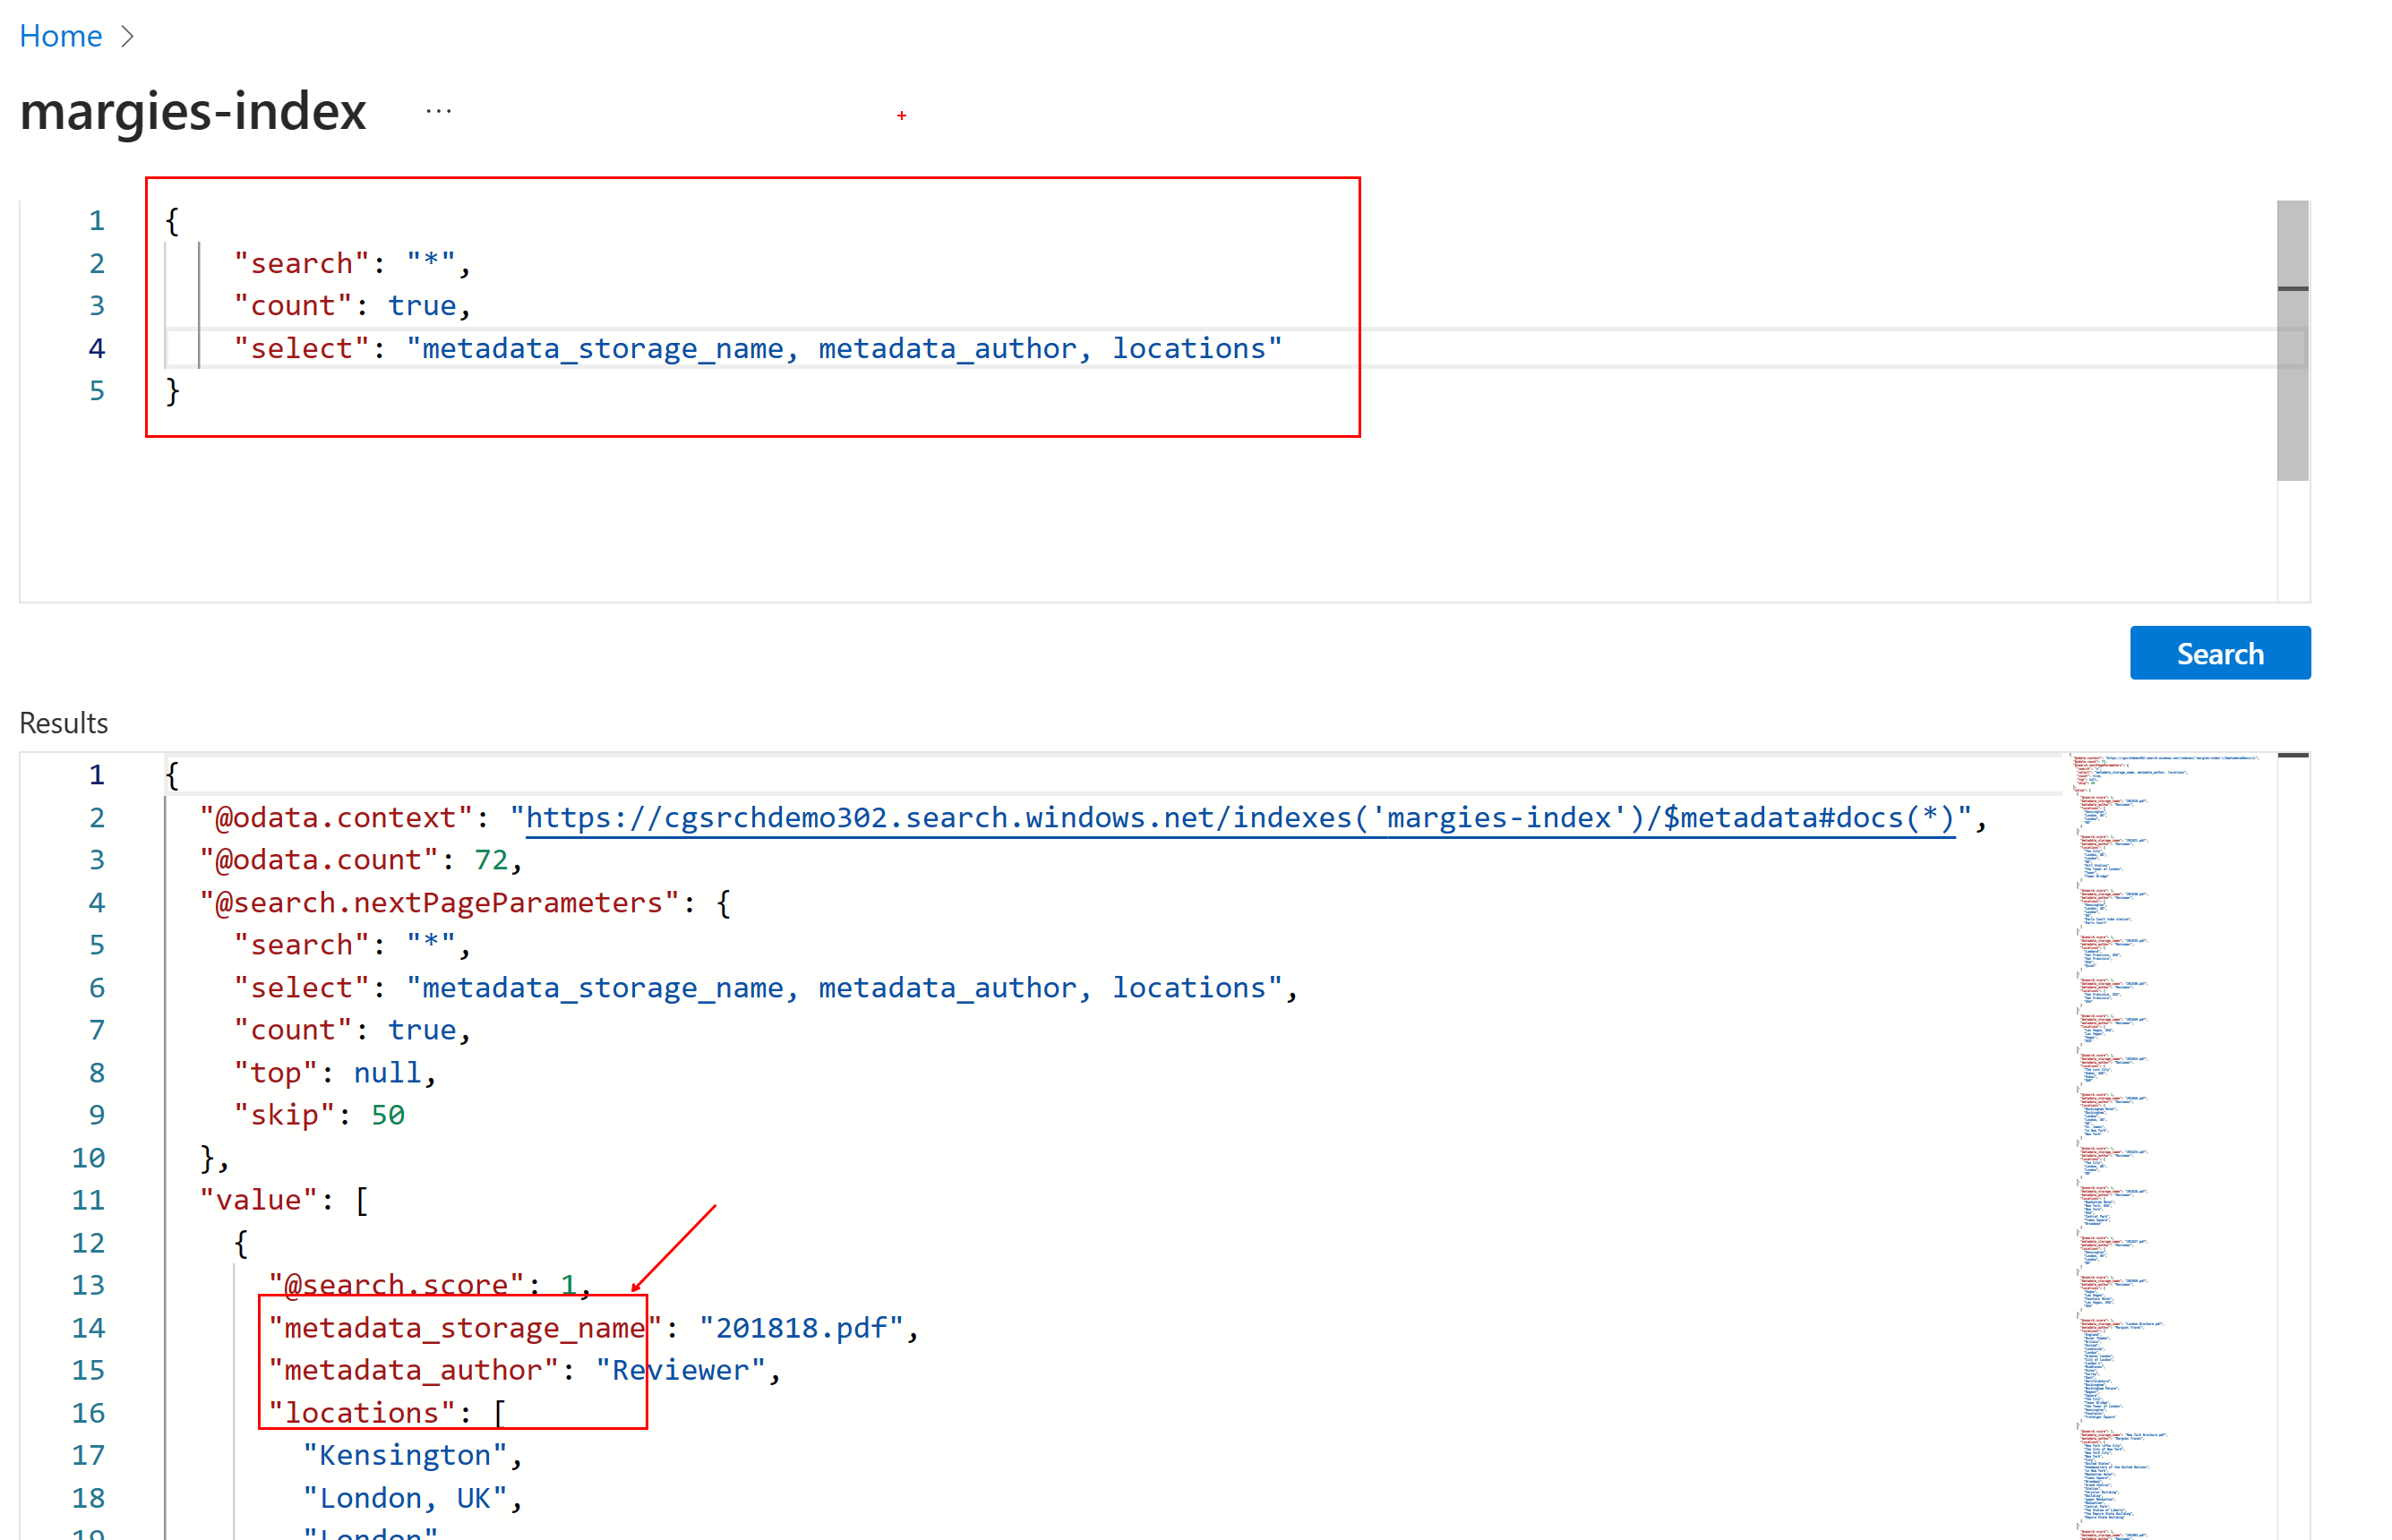Click line number 13 in the results pane
The image size is (2392, 1540).
point(88,1285)
